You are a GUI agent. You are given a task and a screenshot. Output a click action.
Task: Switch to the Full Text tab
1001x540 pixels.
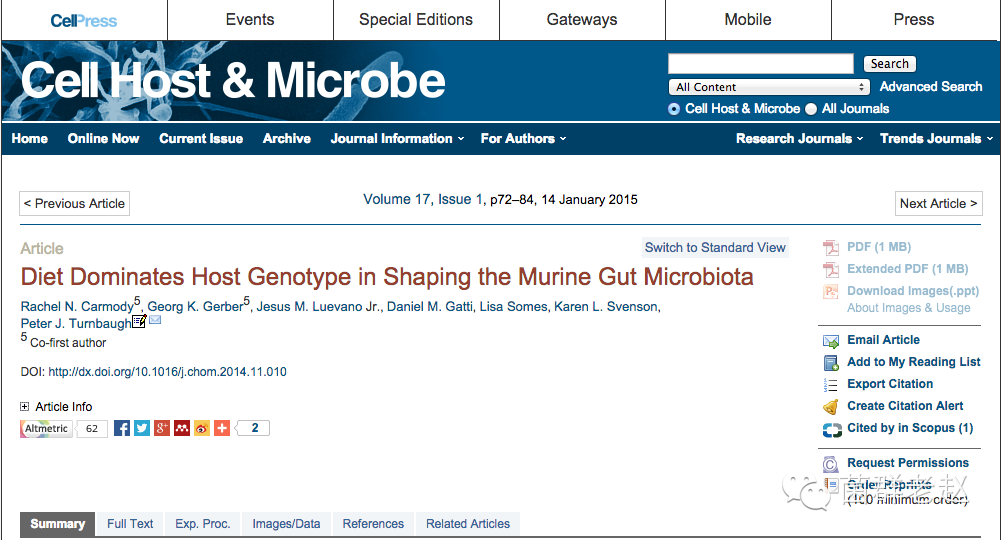[x=130, y=524]
